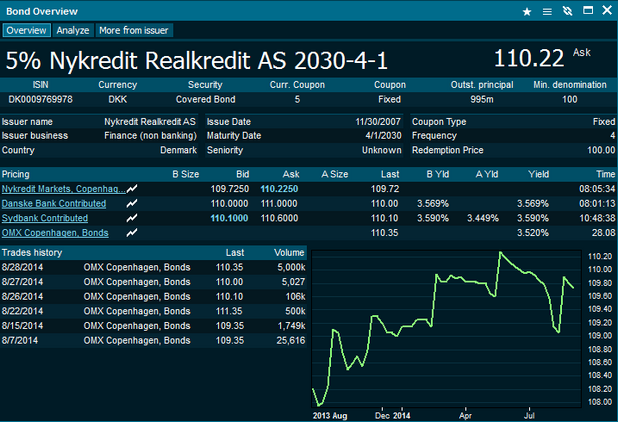Screen dimensions: 618x422
Task: Click the favorite star icon in title bar
Action: click(x=527, y=12)
